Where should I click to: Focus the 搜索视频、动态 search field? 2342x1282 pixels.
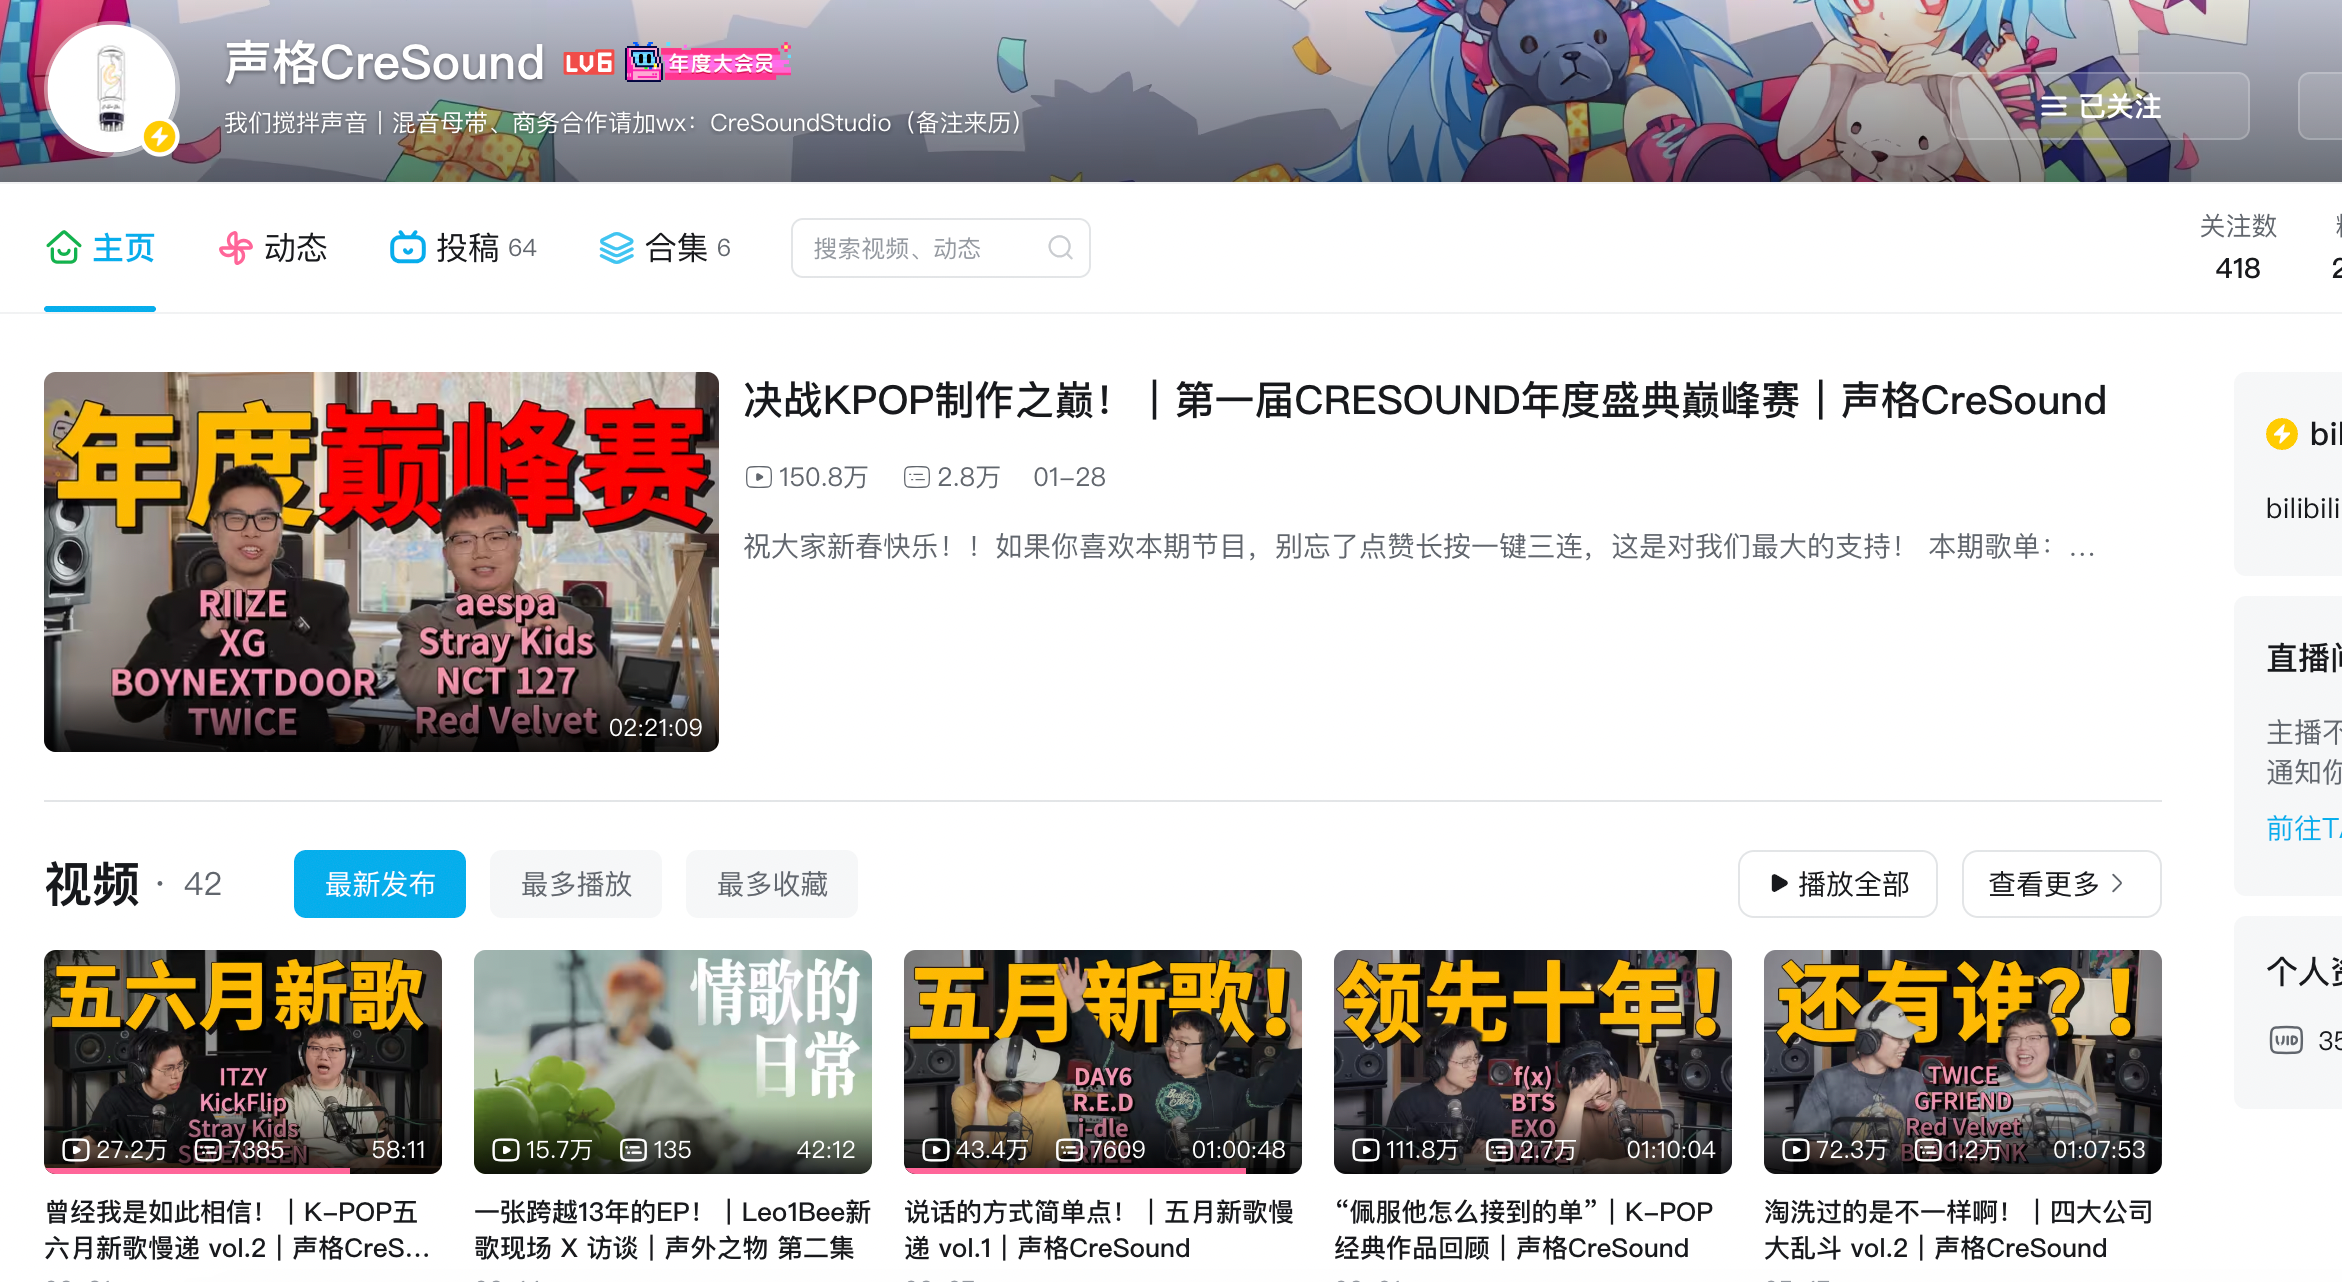(x=940, y=248)
